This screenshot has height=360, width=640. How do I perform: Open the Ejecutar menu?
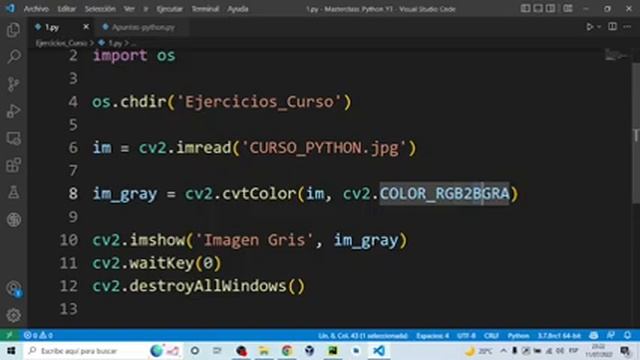click(169, 9)
